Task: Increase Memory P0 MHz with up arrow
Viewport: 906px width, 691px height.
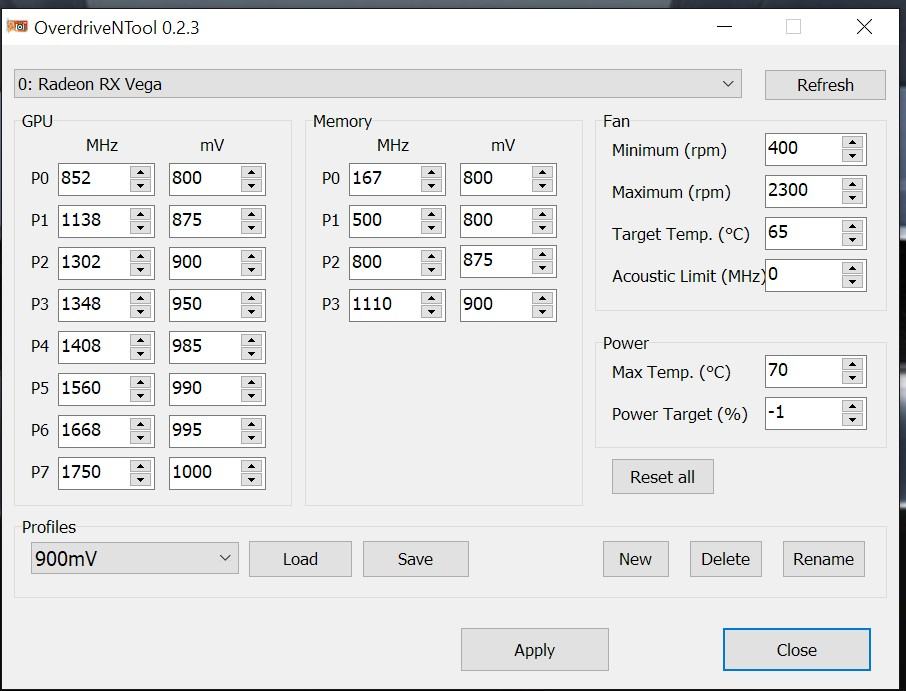Action: click(432, 172)
